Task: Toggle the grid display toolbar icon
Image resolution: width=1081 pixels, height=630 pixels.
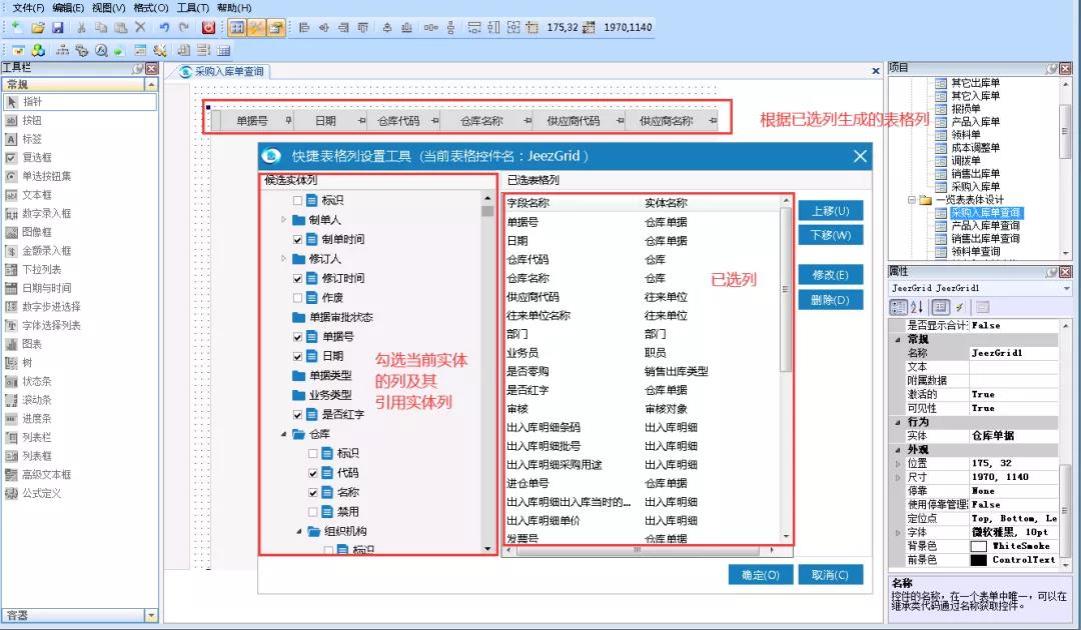Action: tap(236, 28)
